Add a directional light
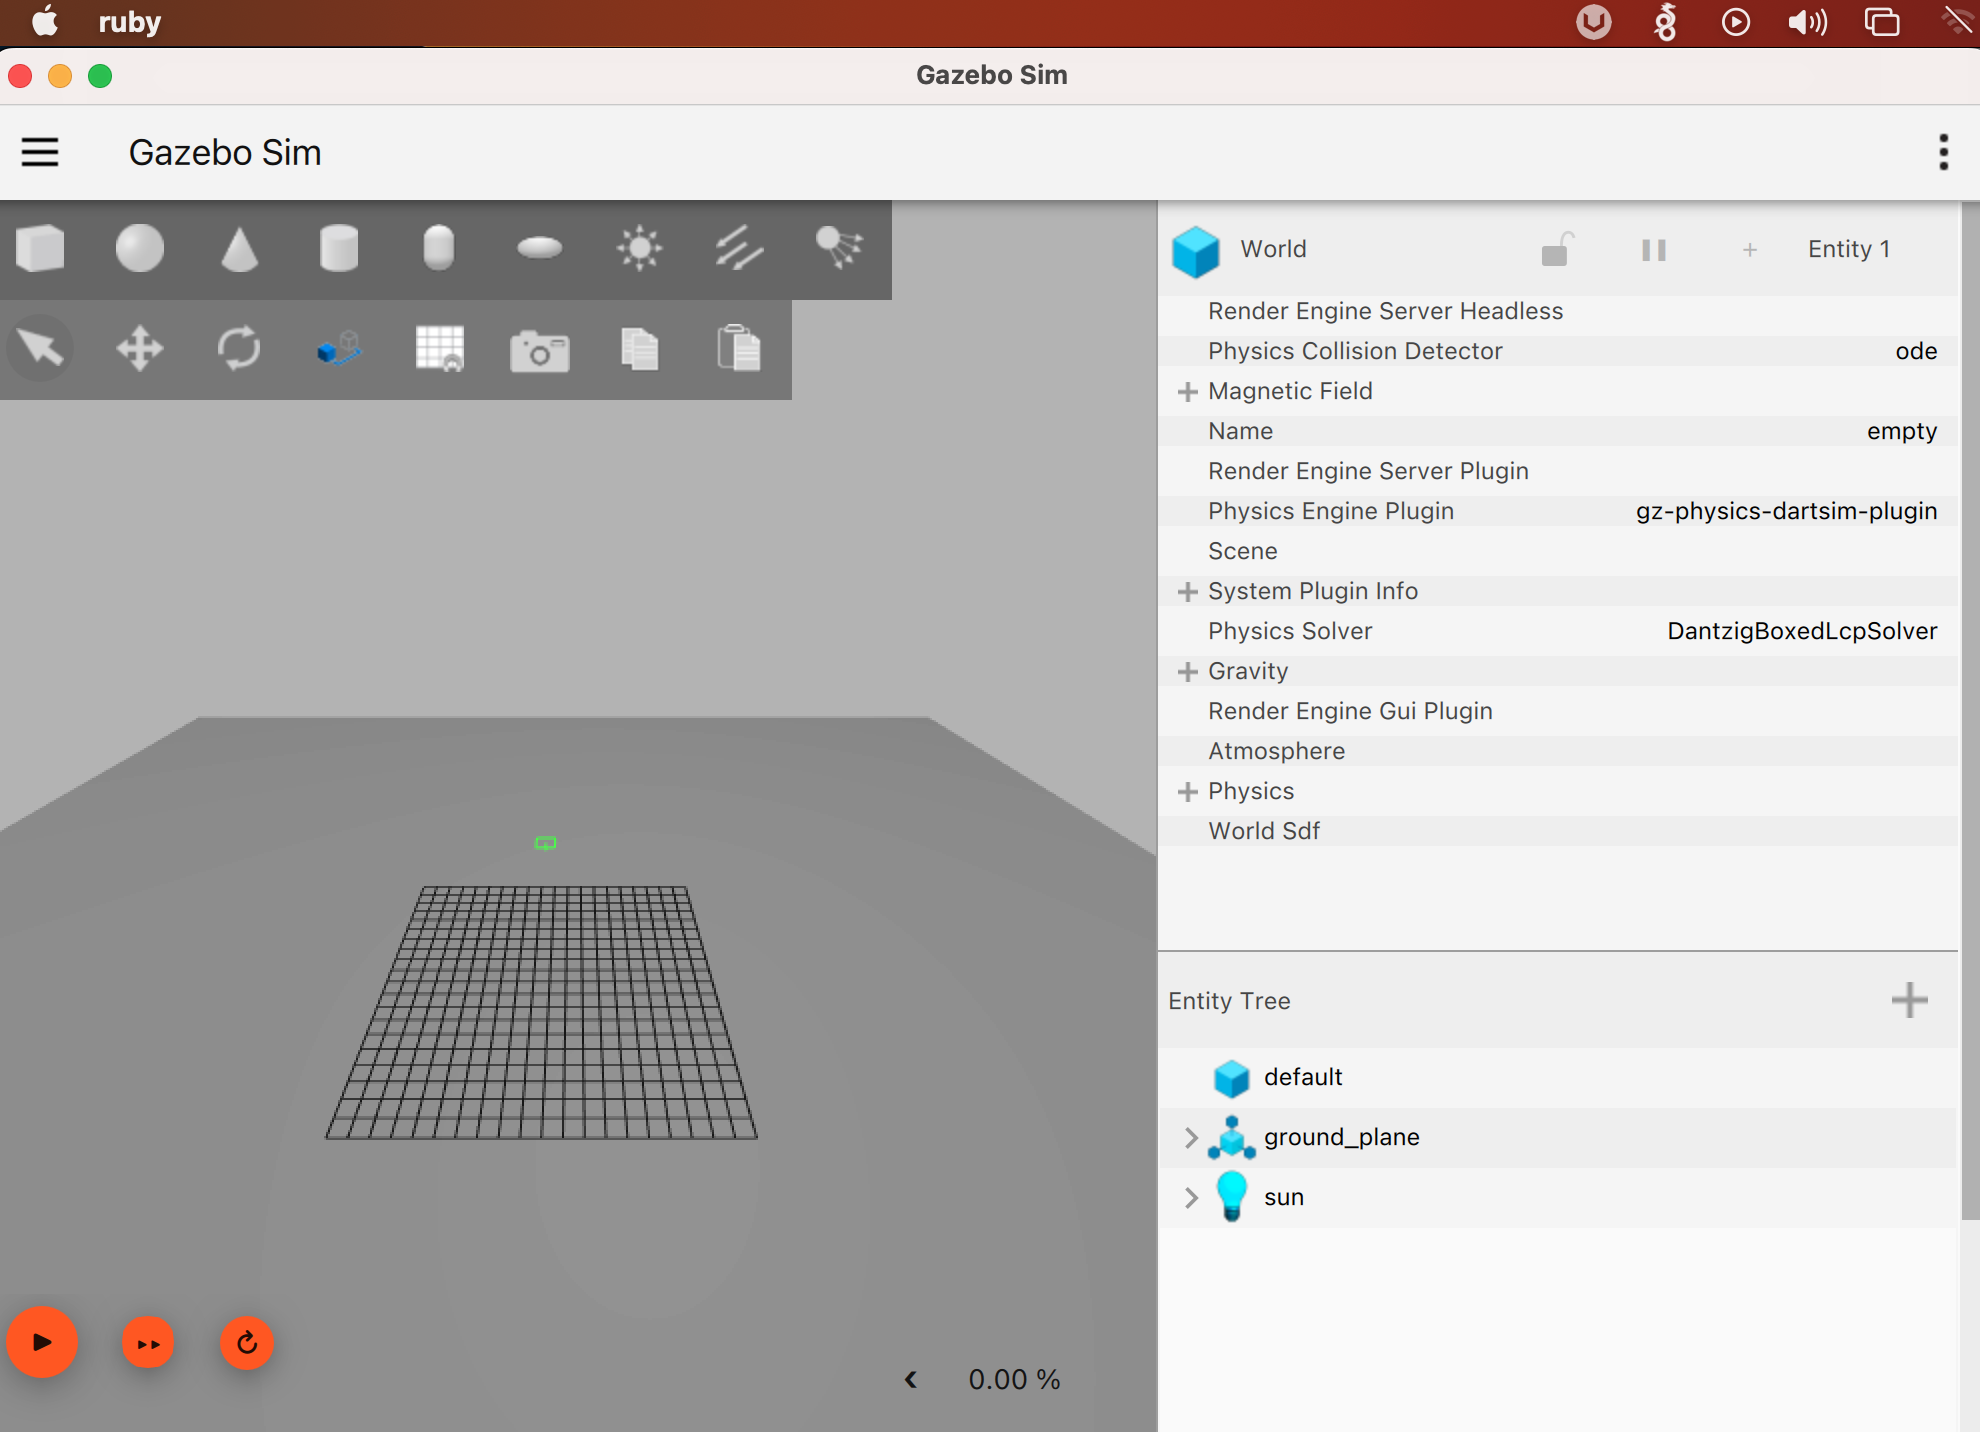Screen dimensions: 1980x1432 pyautogui.click(x=740, y=248)
